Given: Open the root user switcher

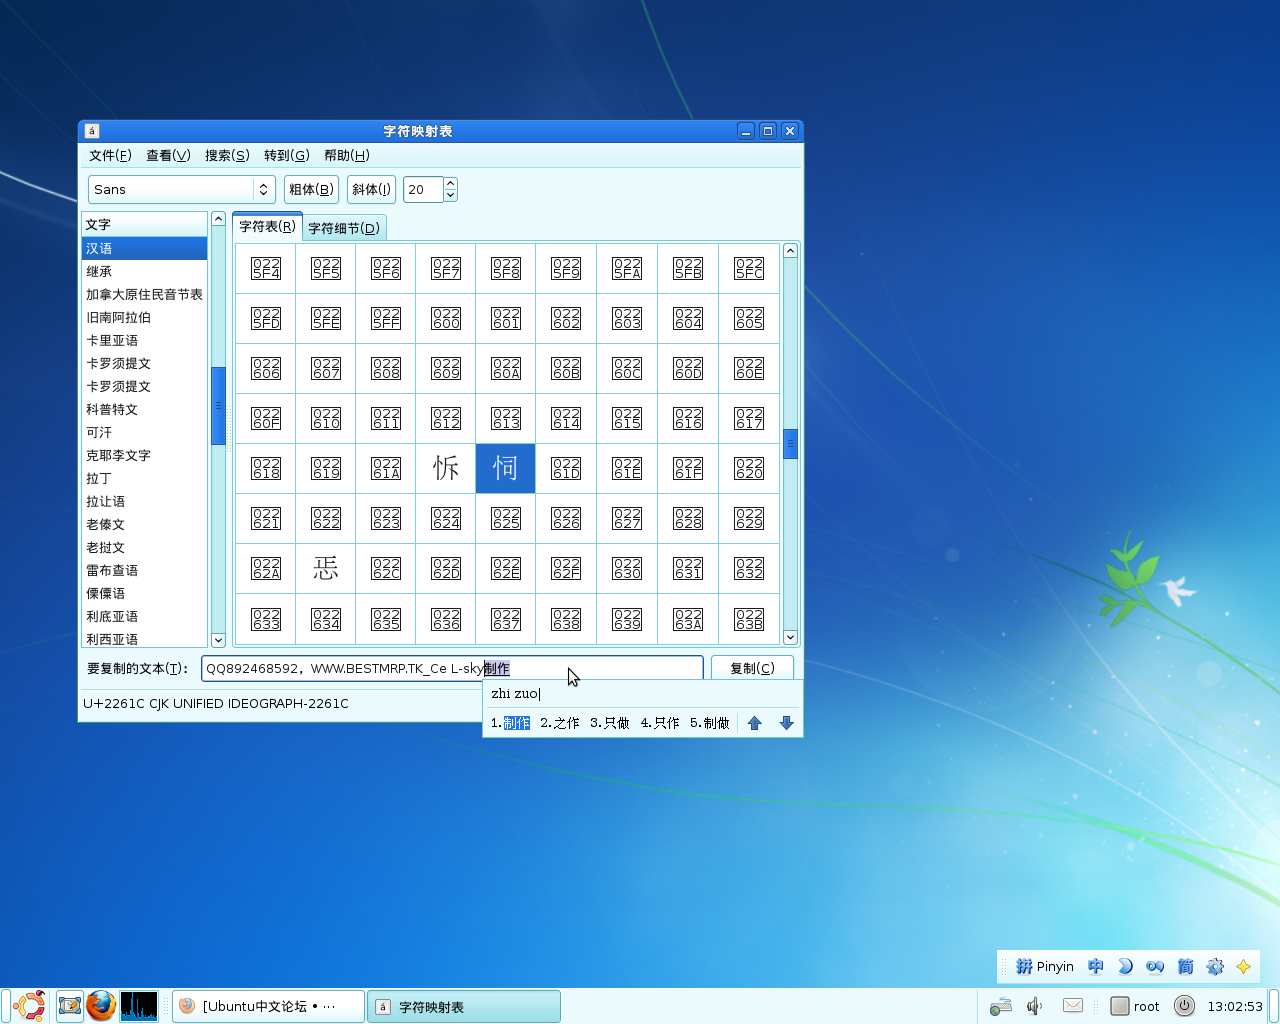Looking at the screenshot, I should click(1135, 1006).
